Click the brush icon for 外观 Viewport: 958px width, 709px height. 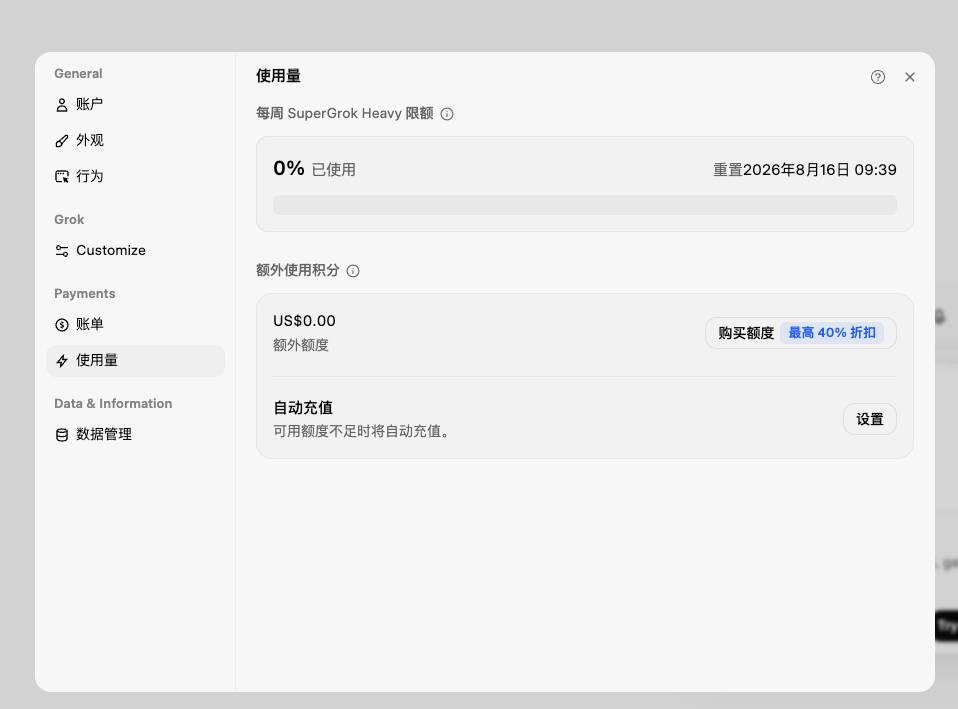click(62, 141)
